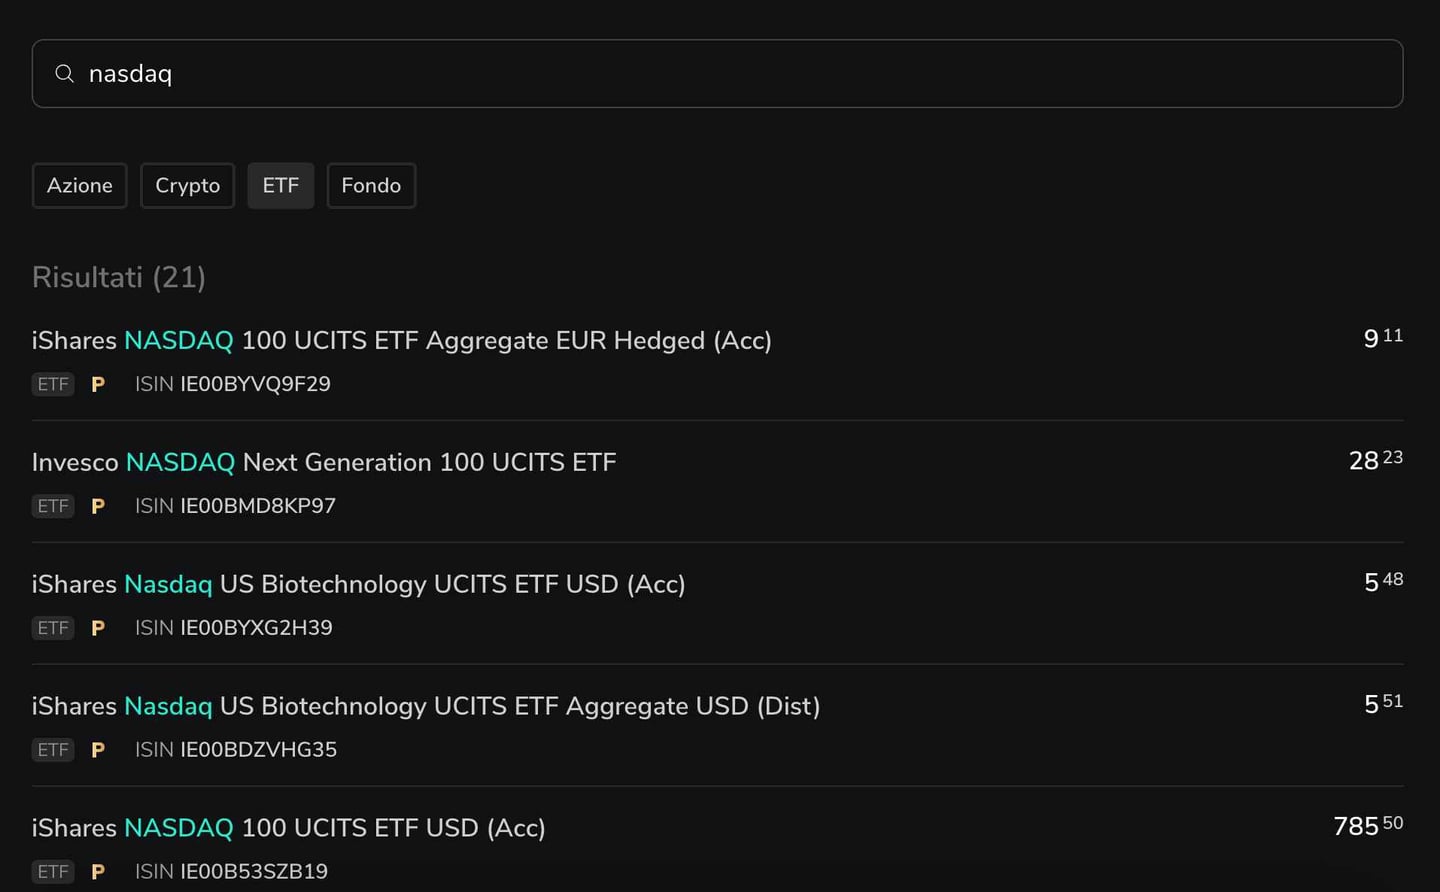
Task: Open the EUR Hedged Aggregate ETF details
Action: coord(400,340)
